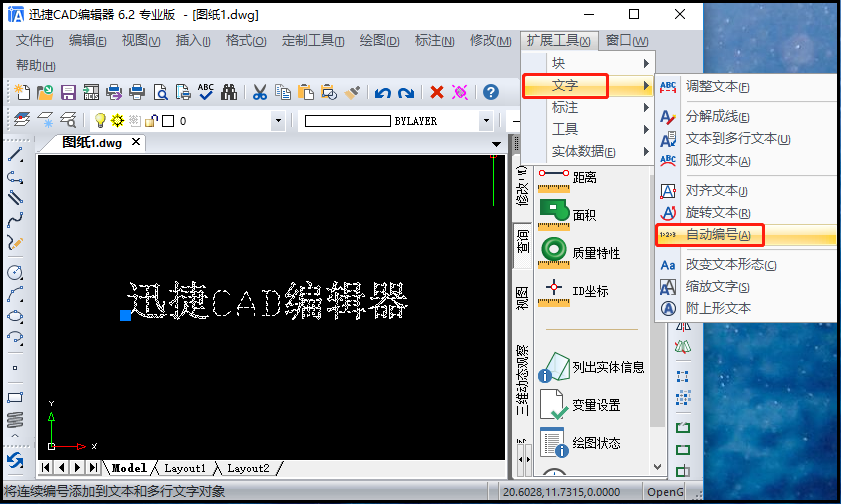Viewport: 841px width, 504px height.
Task: Open the 窗口 menu
Action: pyautogui.click(x=626, y=41)
